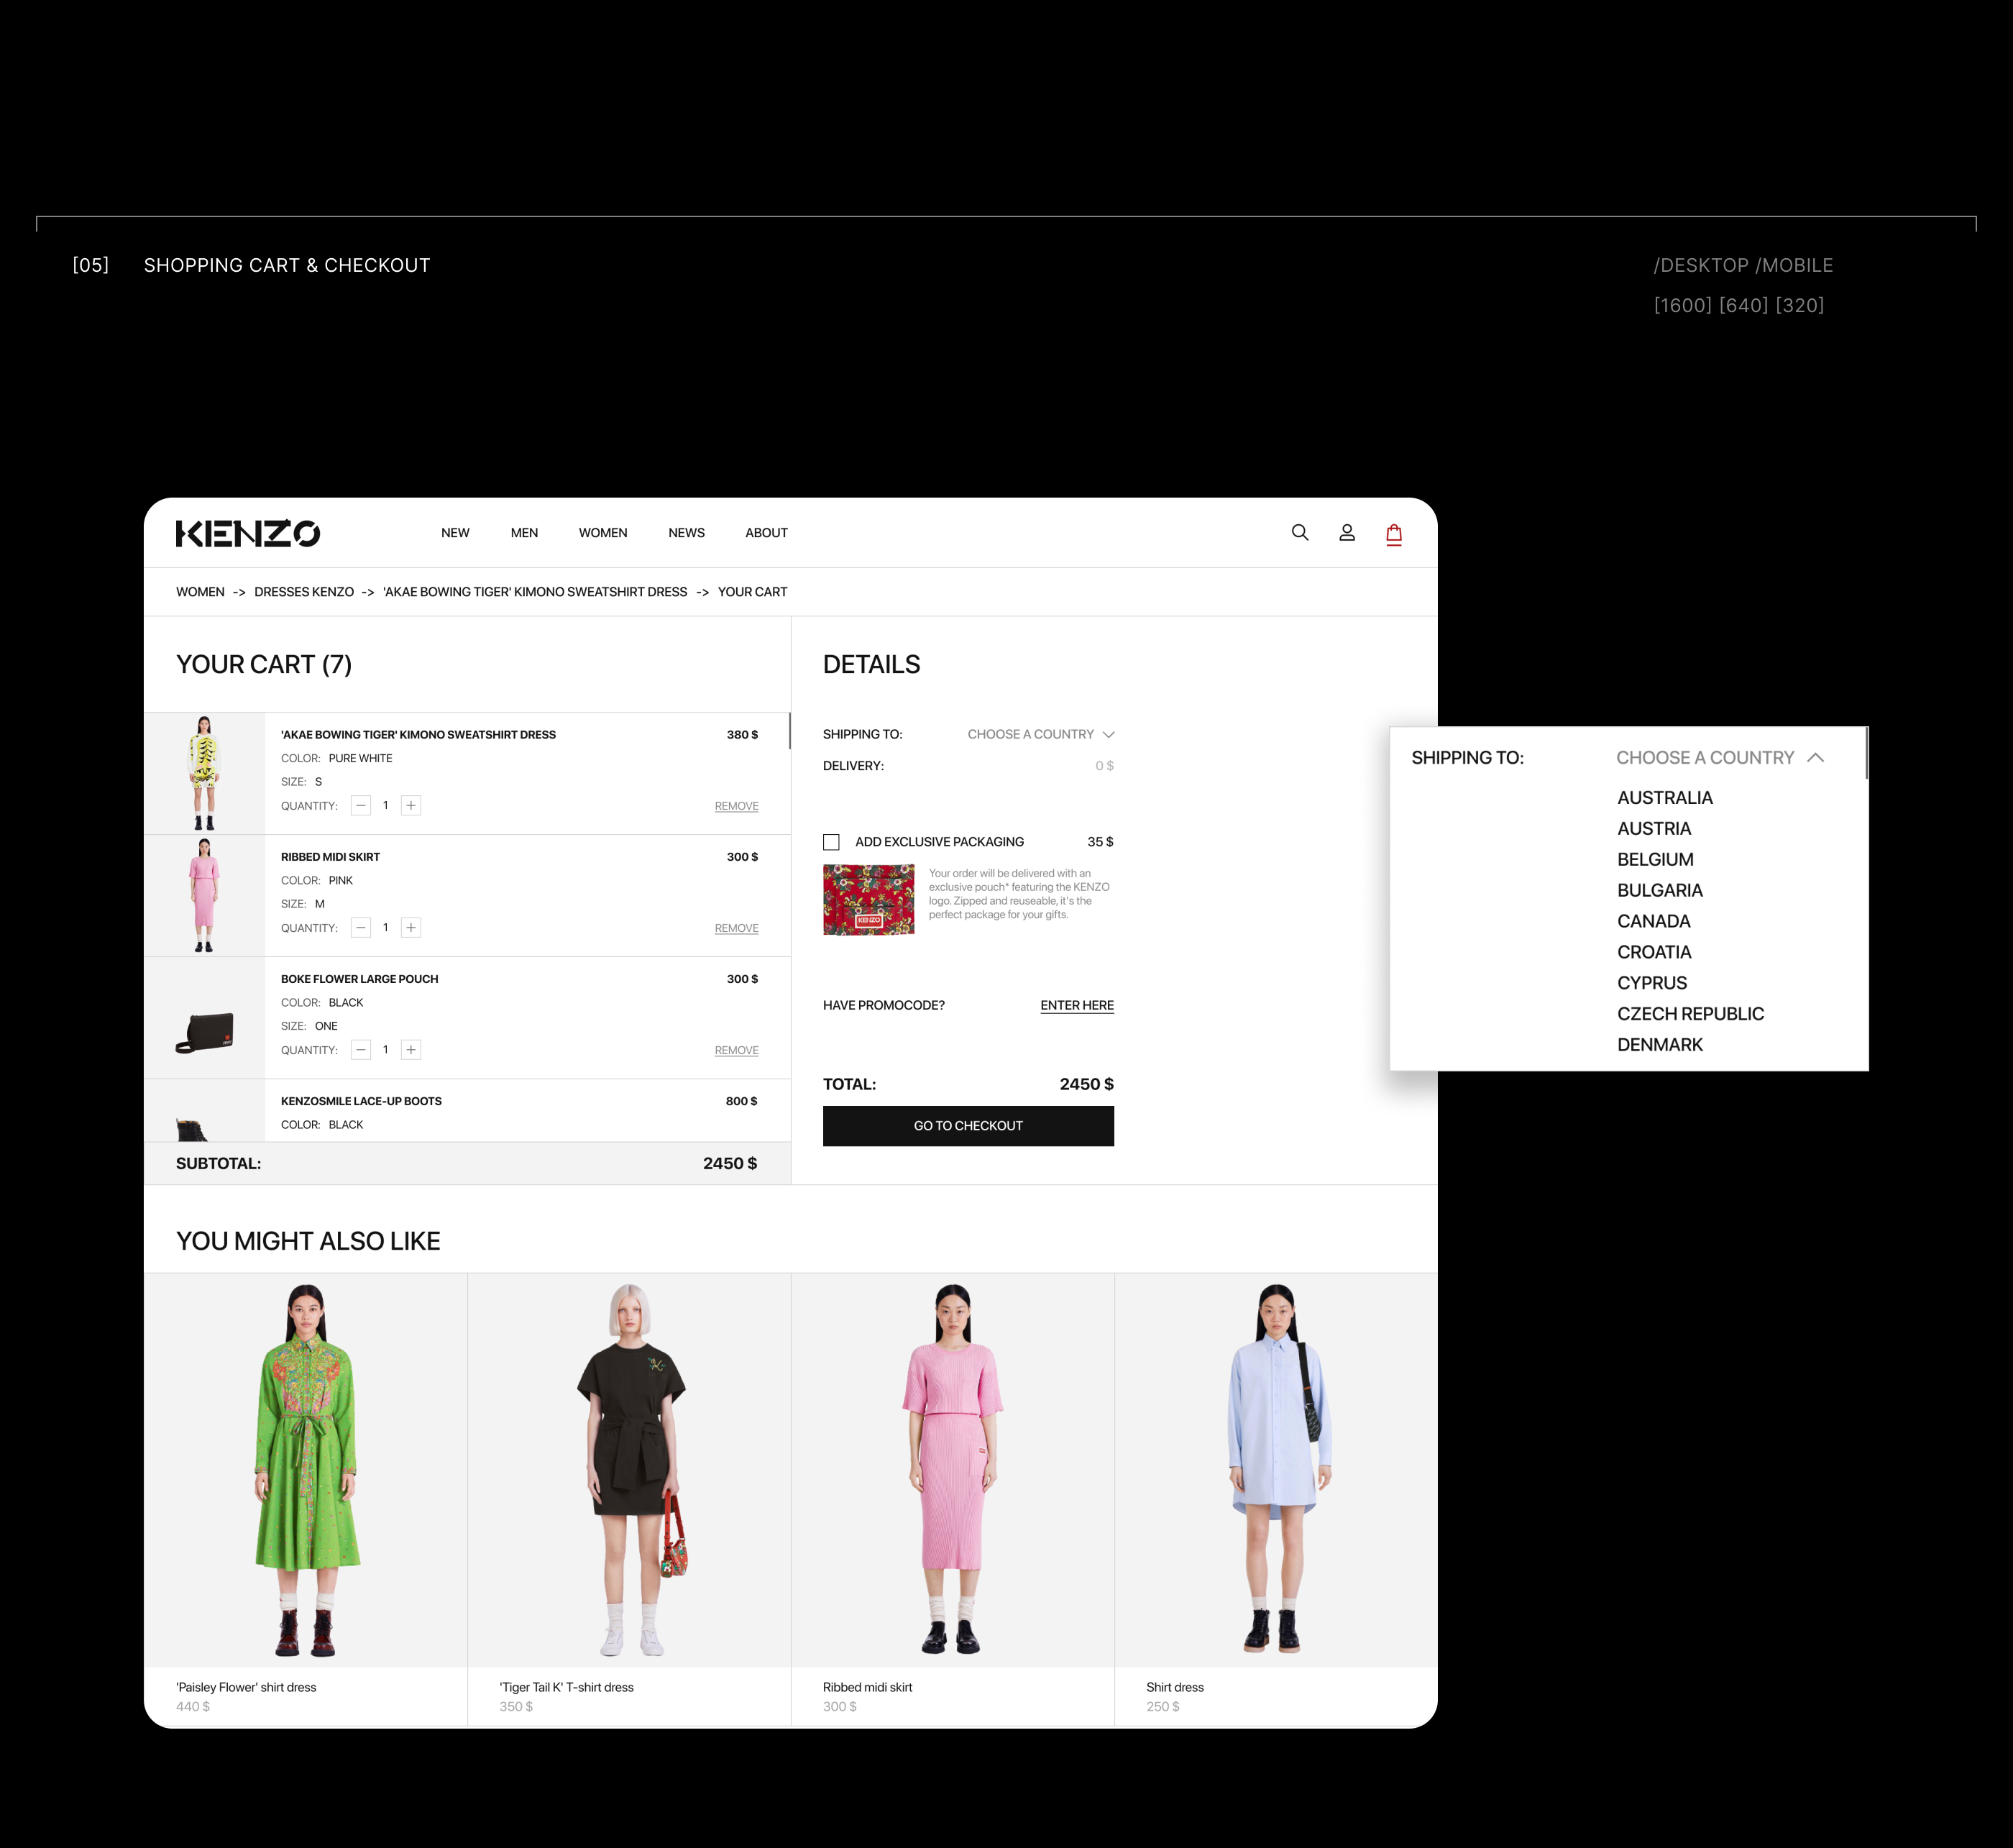Collapse the open country list chevron
The width and height of the screenshot is (2013, 1848).
(x=1815, y=758)
